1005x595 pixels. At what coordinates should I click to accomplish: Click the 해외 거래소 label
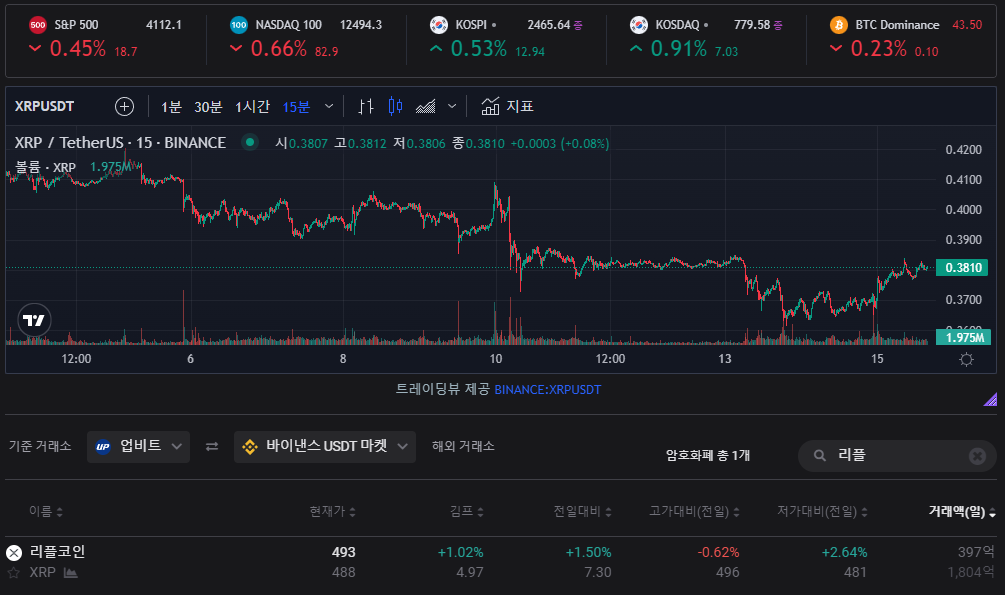click(x=463, y=446)
